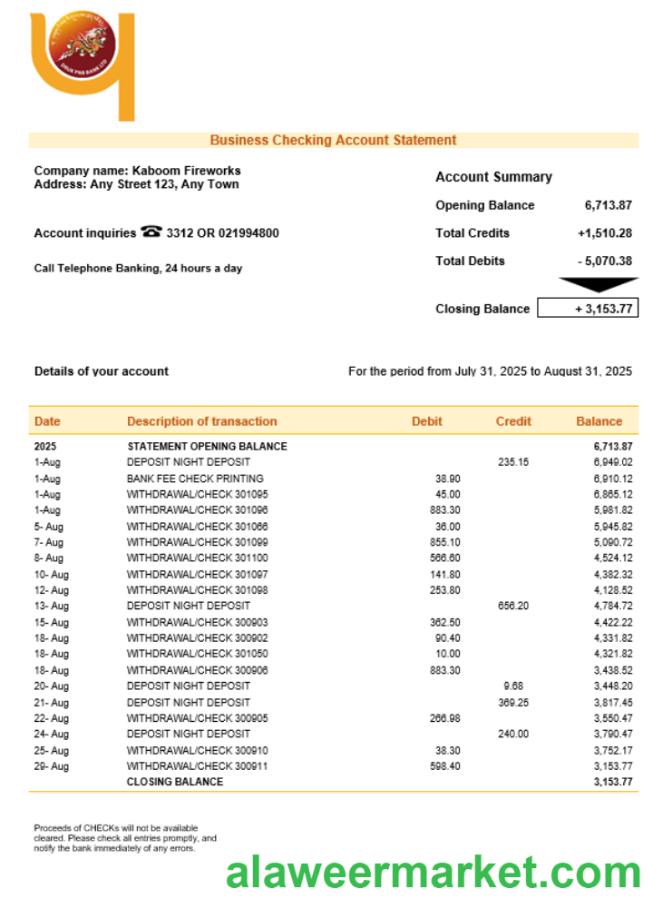Click the alaweermarket.com watermark link

click(432, 873)
